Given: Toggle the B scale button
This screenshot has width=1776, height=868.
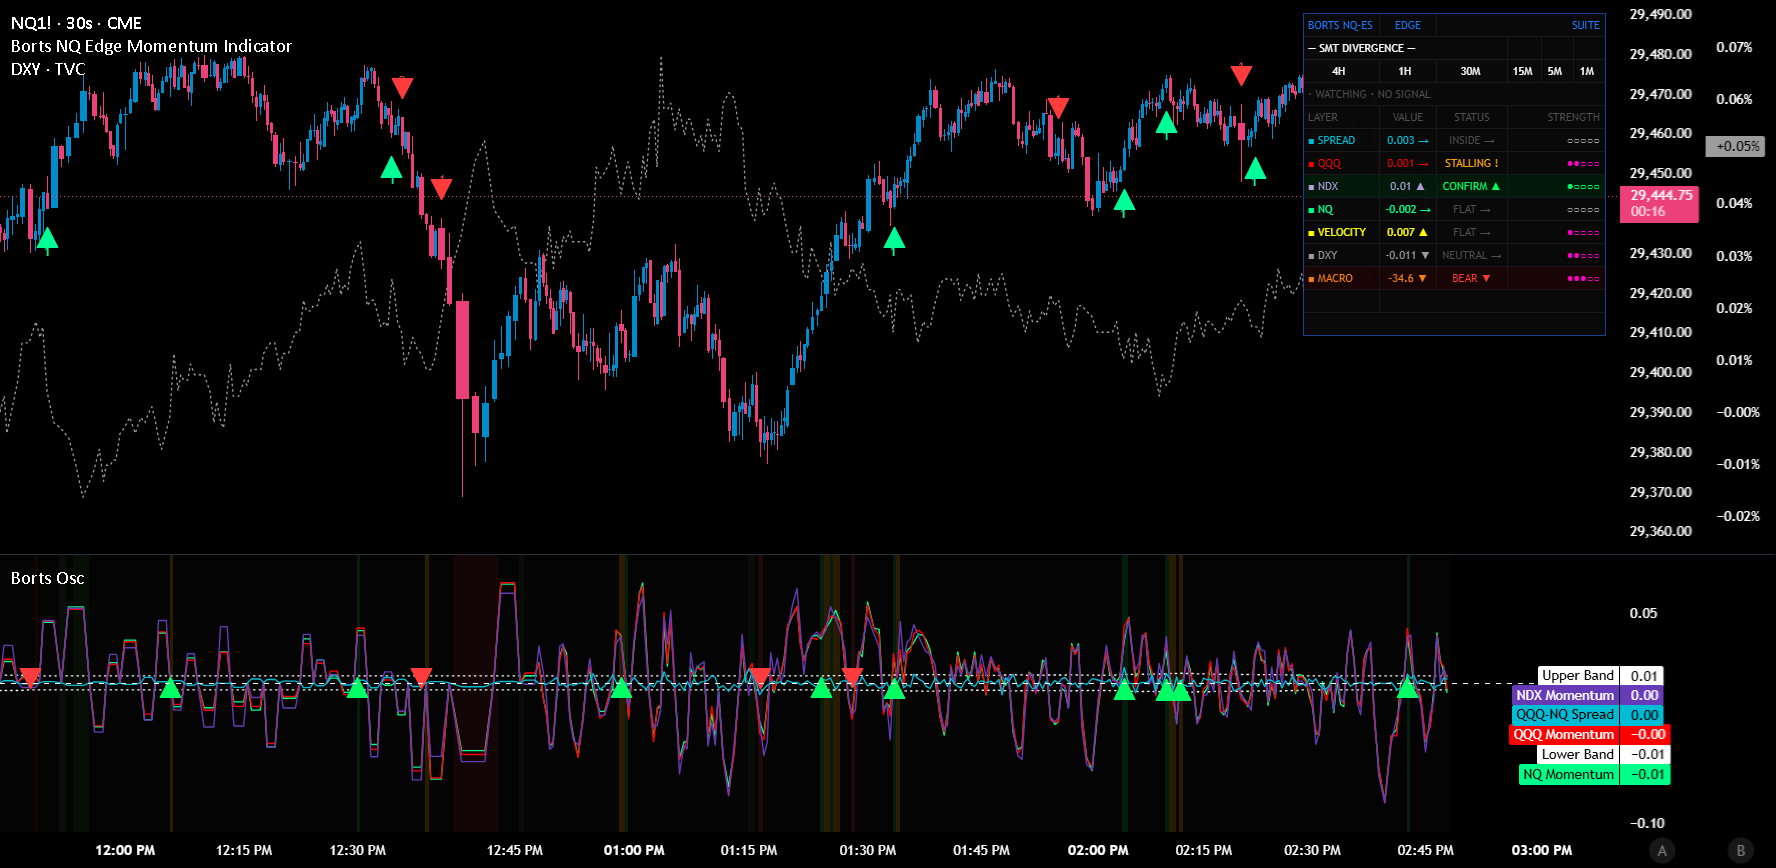Looking at the screenshot, I should click(1740, 851).
